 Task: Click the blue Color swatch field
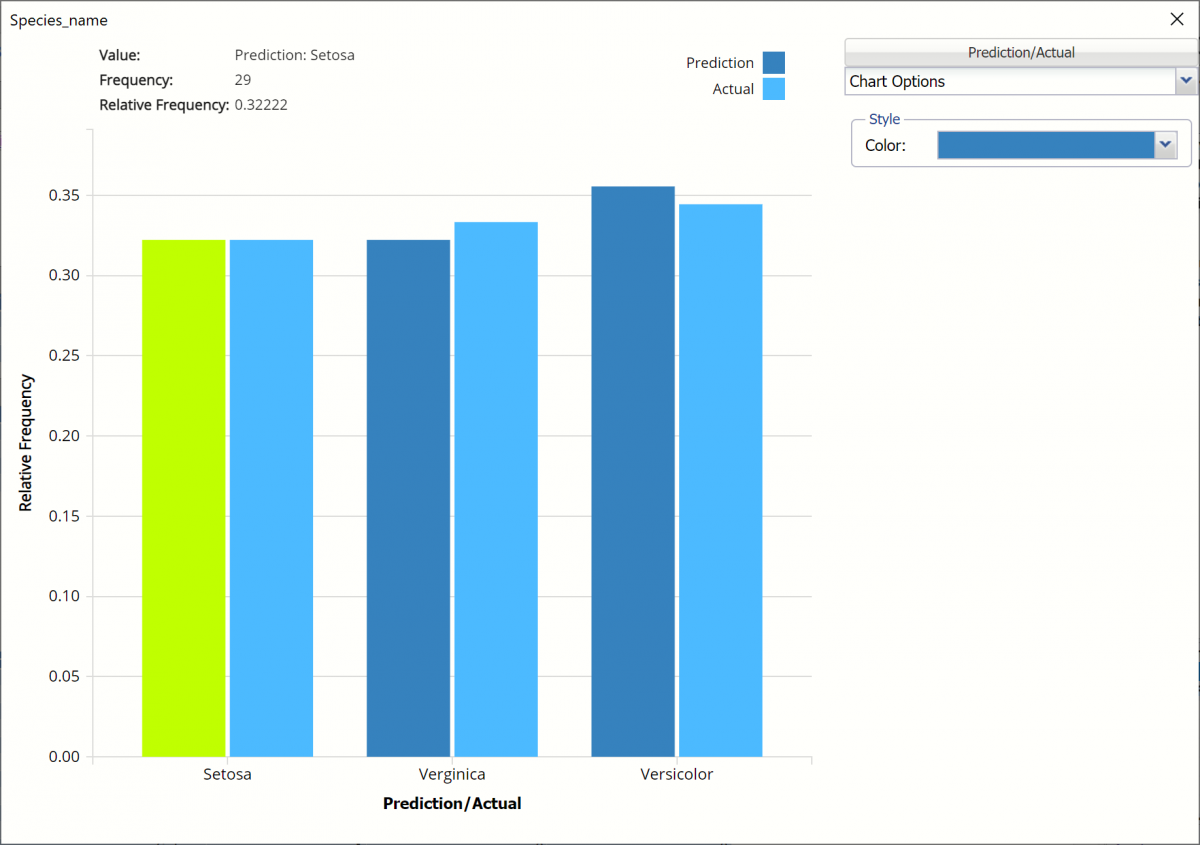[1045, 145]
